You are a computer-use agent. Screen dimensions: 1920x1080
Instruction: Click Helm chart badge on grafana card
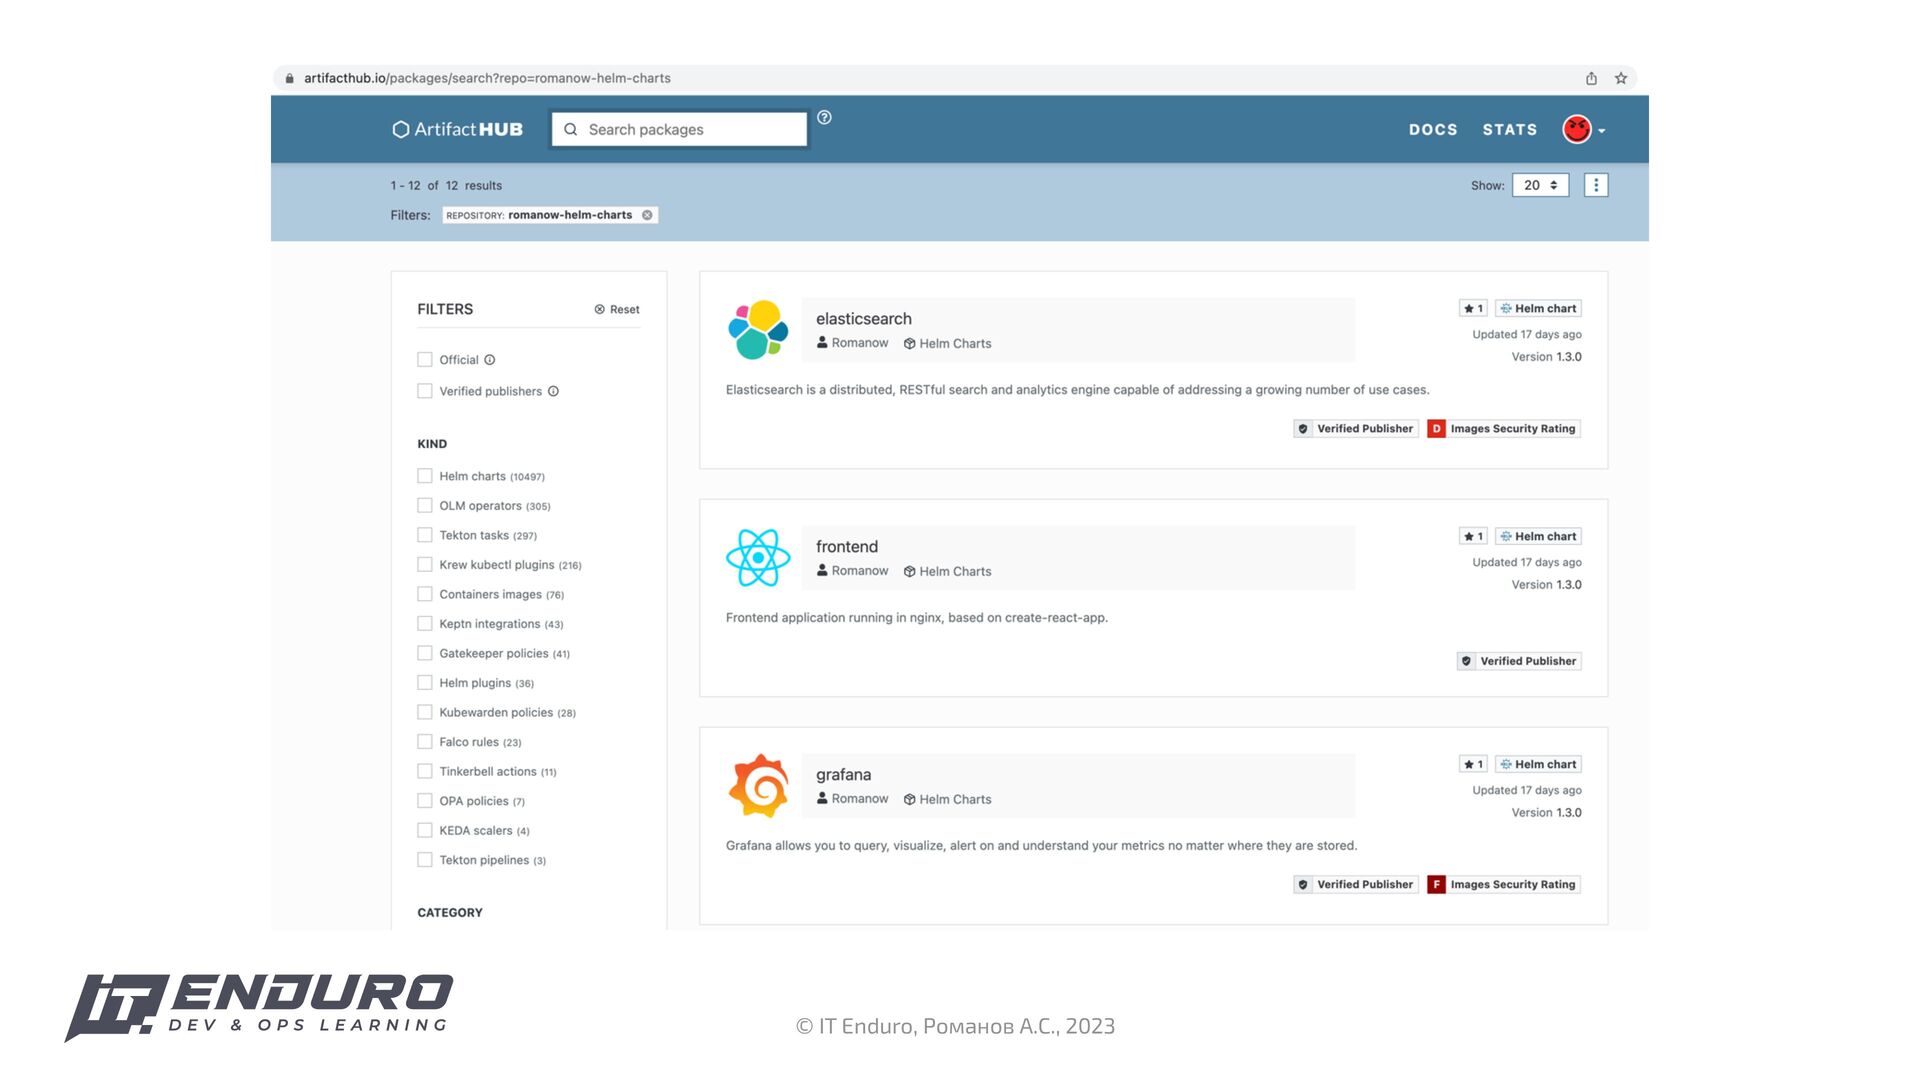point(1538,764)
